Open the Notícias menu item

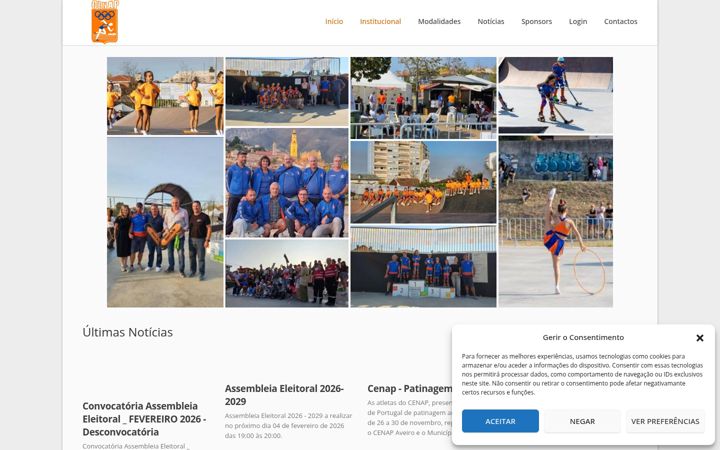pyautogui.click(x=490, y=22)
